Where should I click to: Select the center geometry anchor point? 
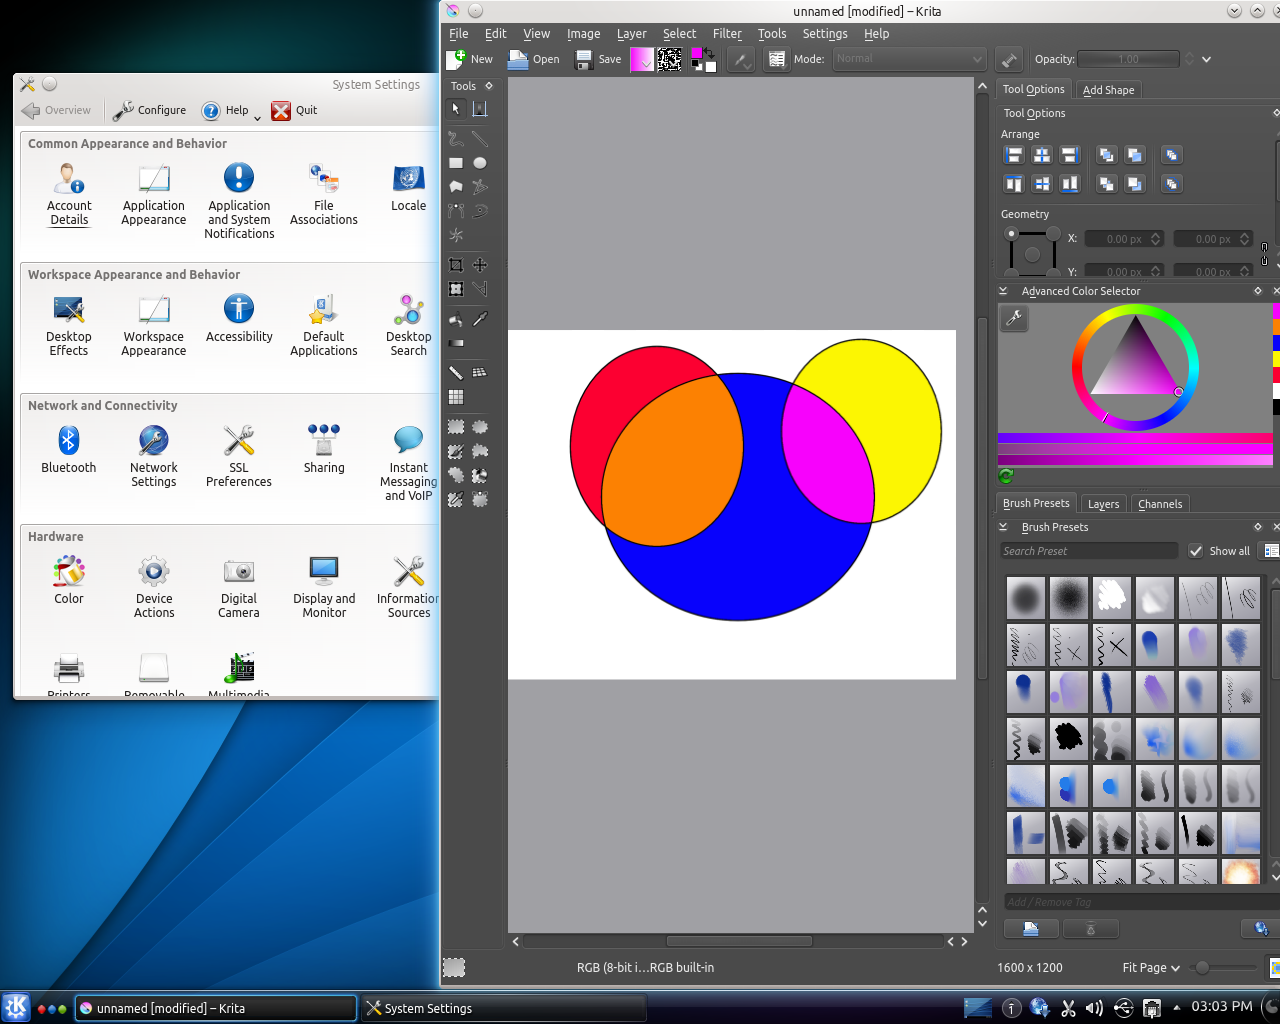coord(1032,254)
